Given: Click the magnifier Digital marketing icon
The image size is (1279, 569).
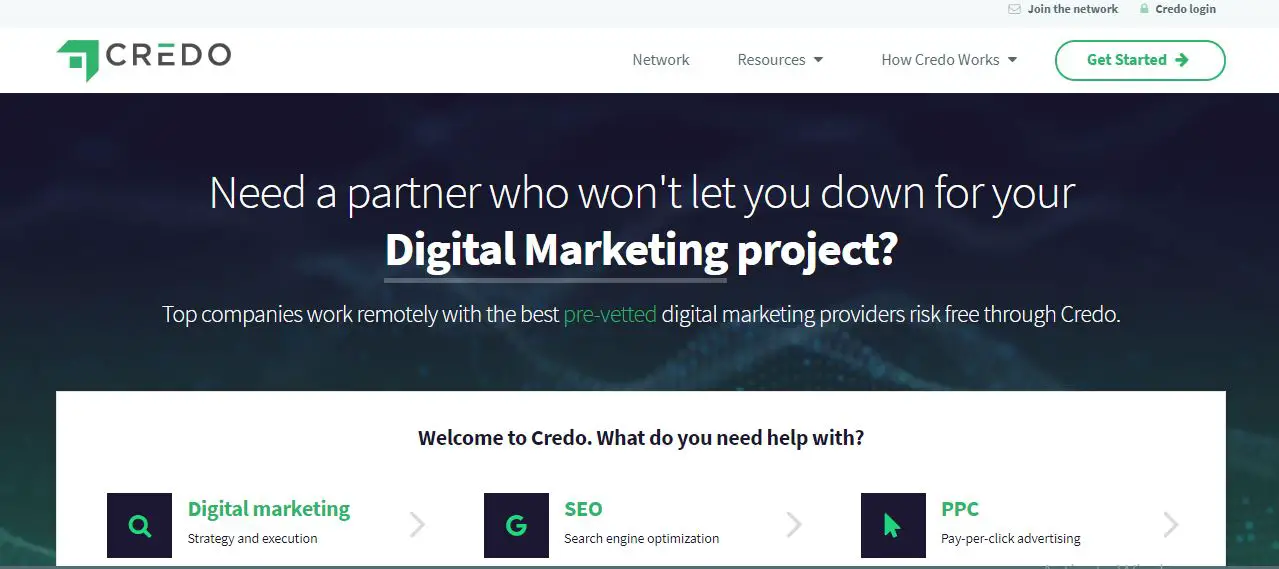Looking at the screenshot, I should (x=139, y=525).
